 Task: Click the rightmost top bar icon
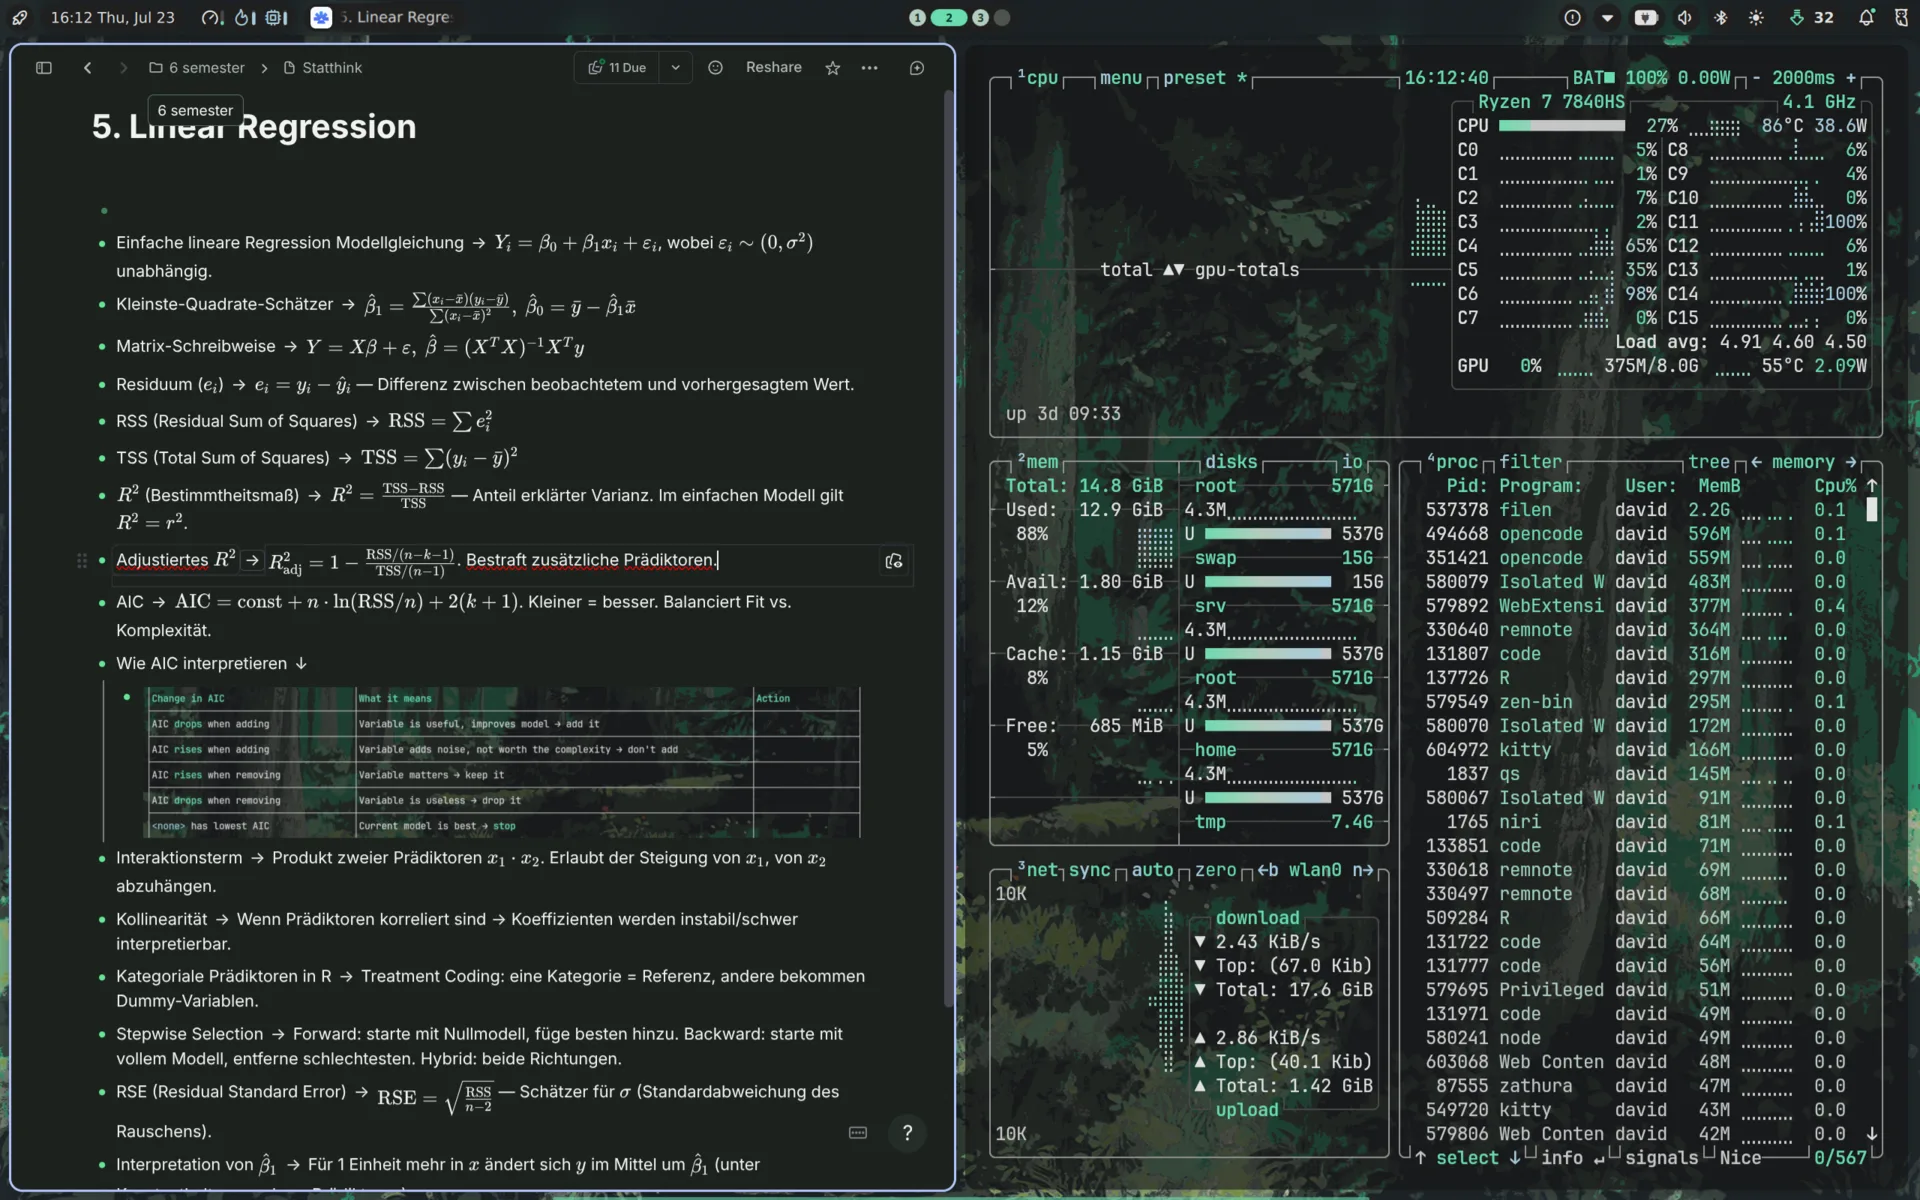1901,17
